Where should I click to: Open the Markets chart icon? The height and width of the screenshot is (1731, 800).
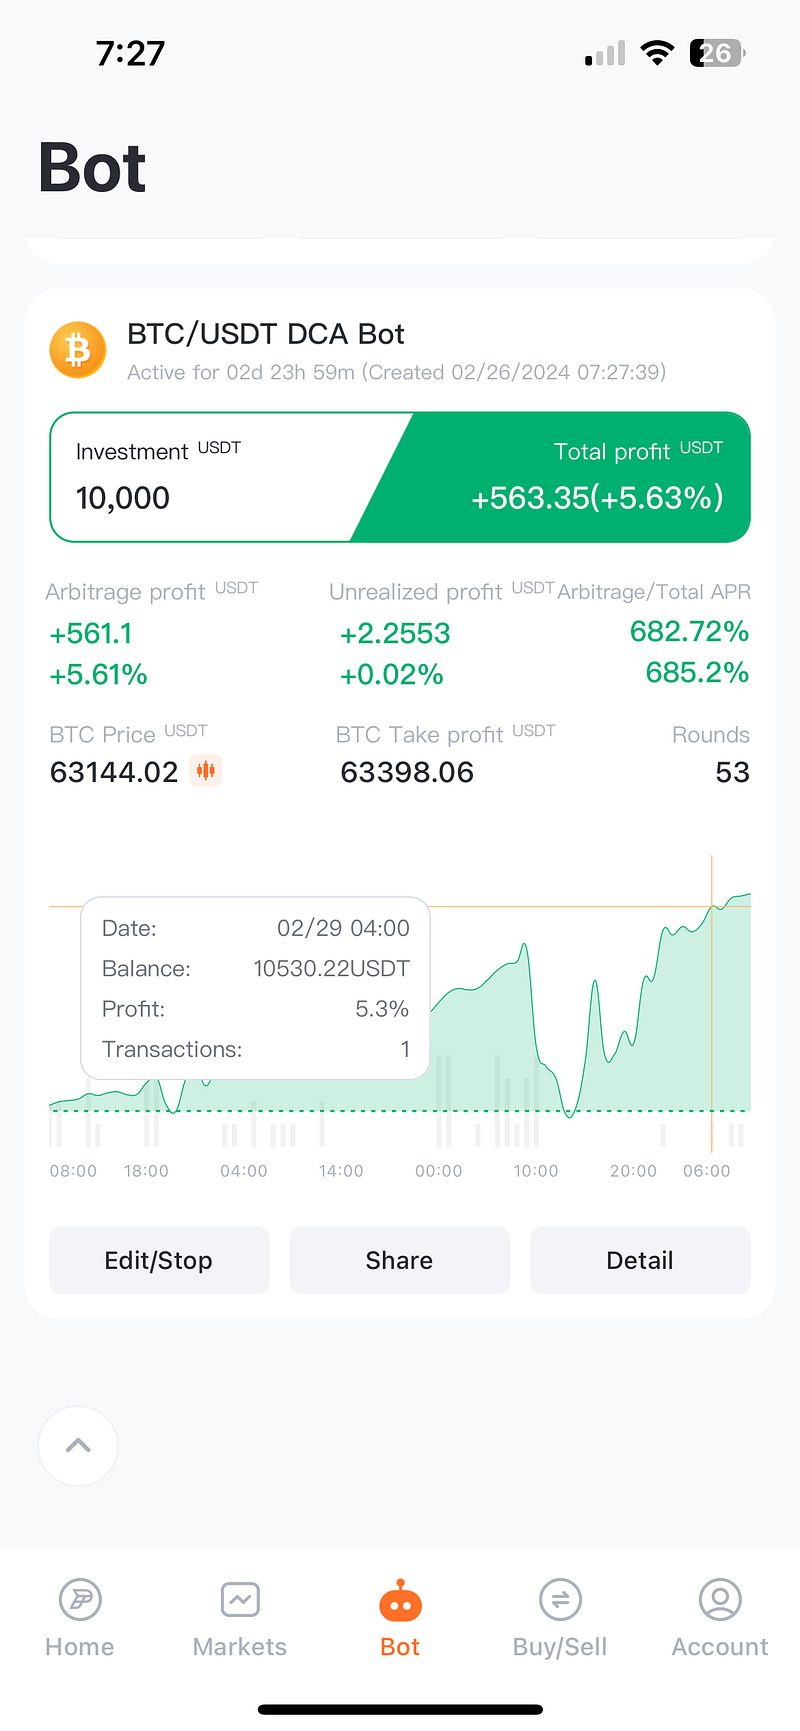[x=240, y=1599]
